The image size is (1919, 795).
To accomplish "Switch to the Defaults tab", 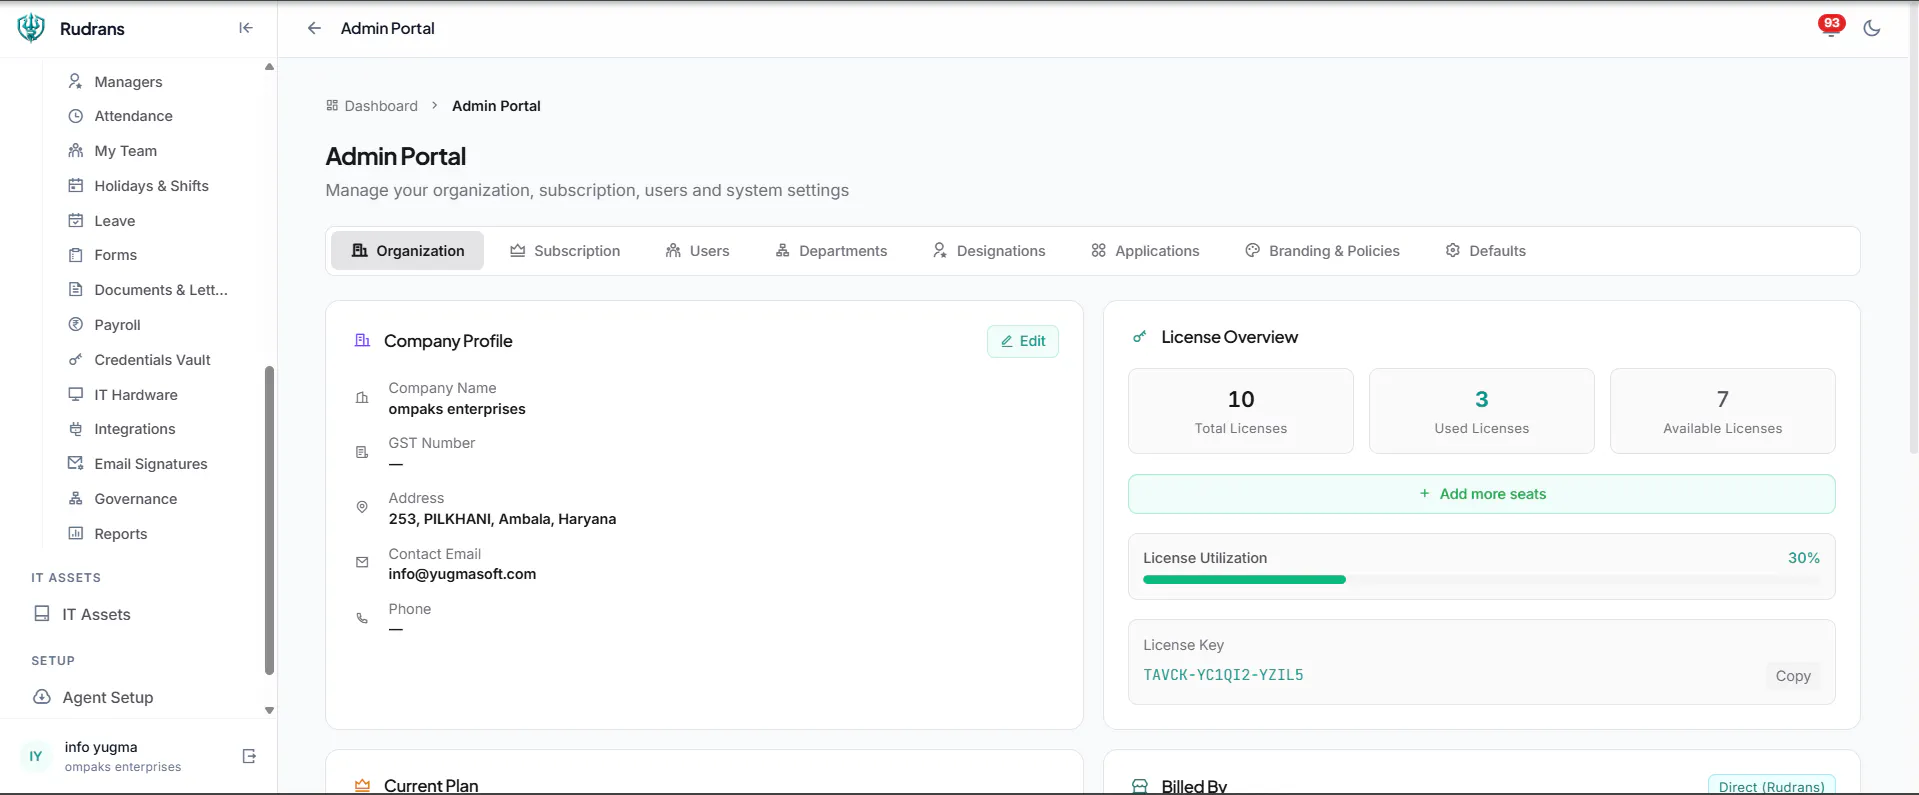I will click(x=1486, y=251).
